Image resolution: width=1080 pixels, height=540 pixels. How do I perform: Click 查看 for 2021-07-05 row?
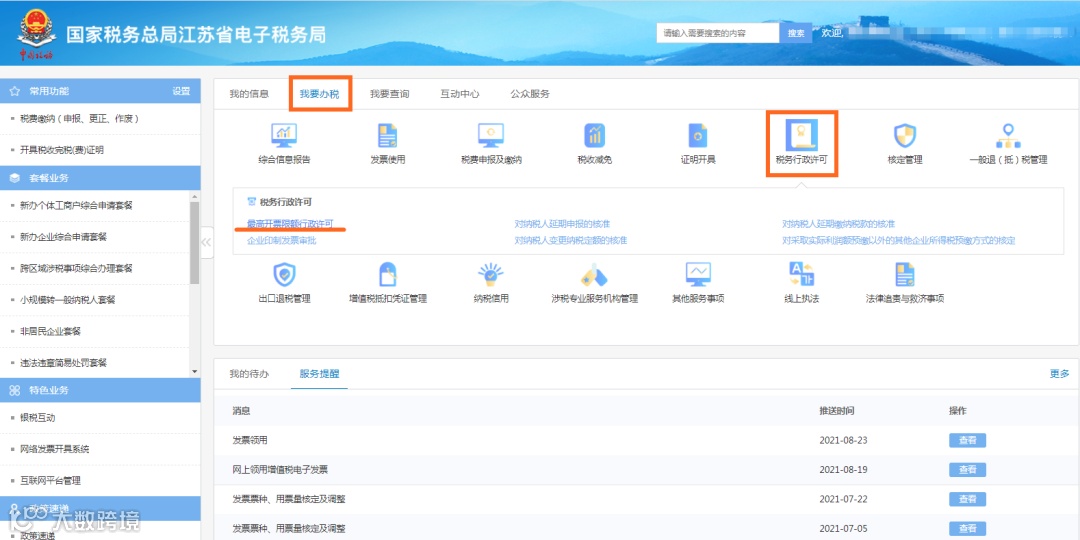click(967, 528)
